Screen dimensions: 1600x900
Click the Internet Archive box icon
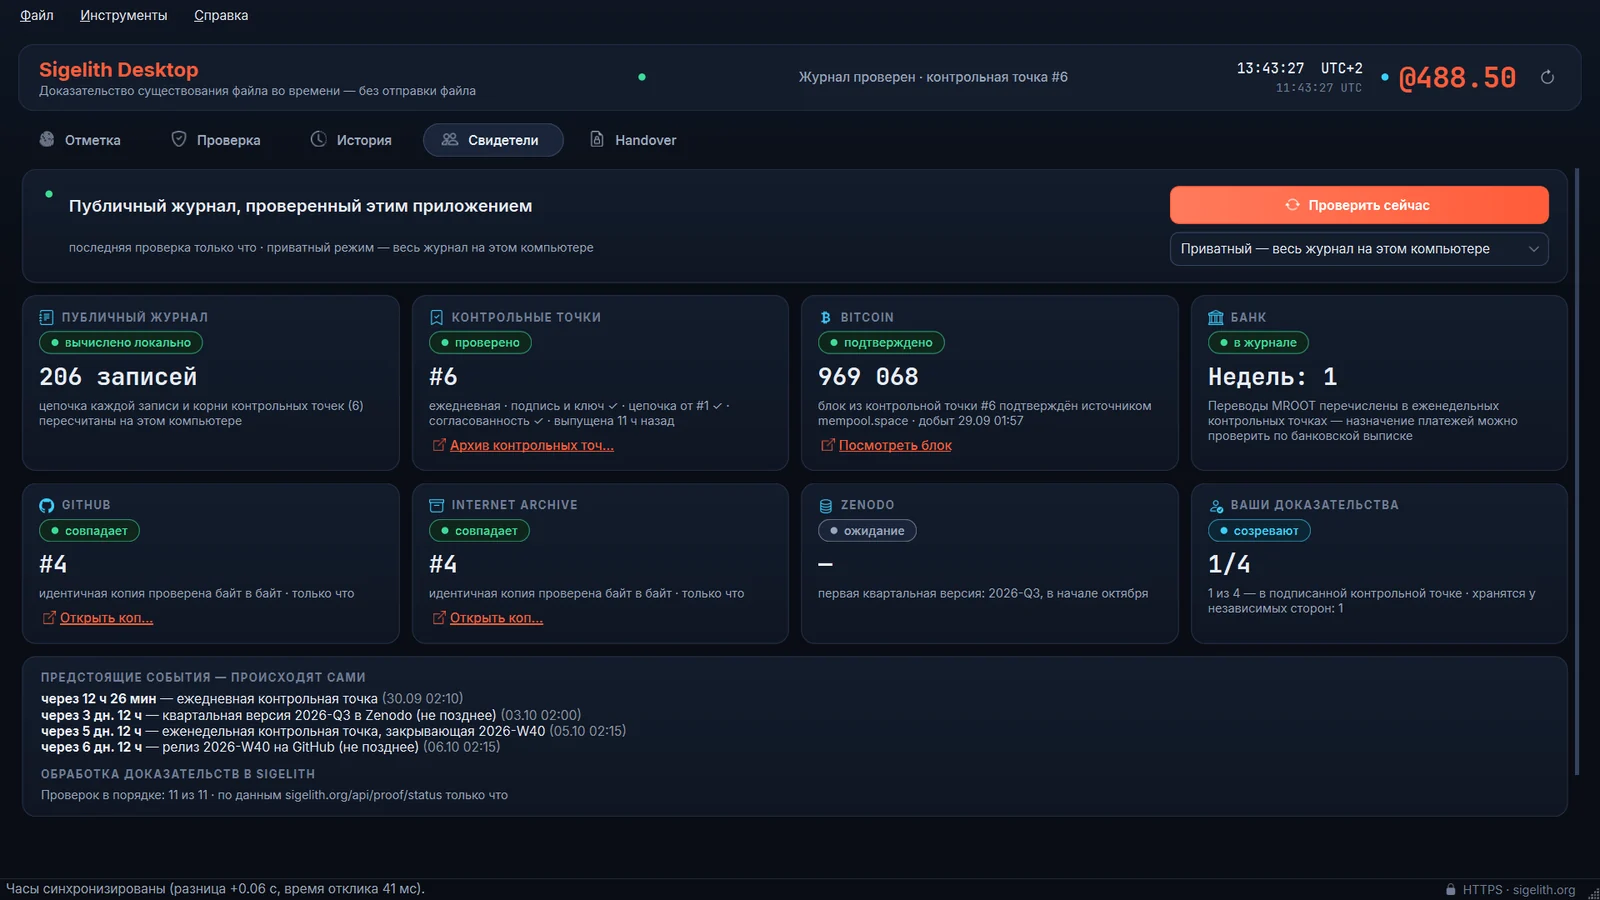point(436,505)
